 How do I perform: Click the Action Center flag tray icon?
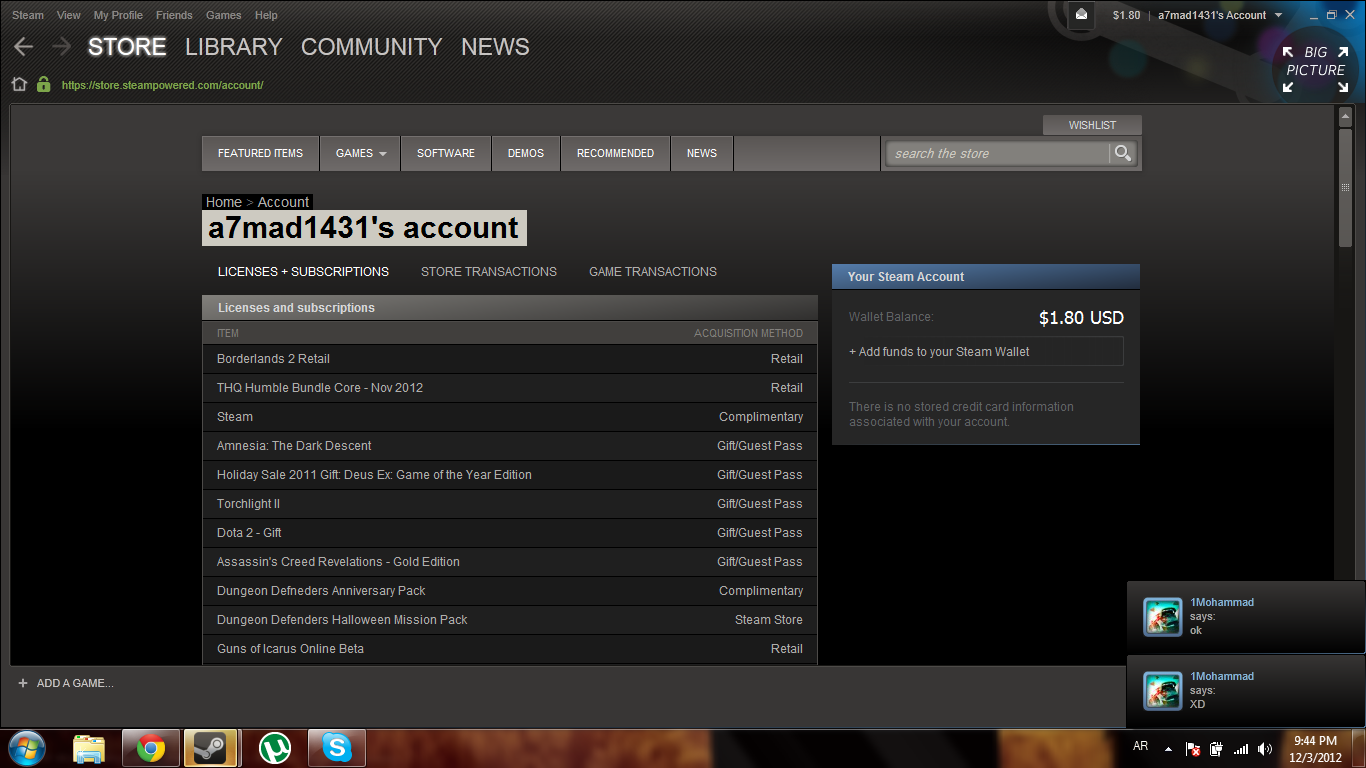(x=1193, y=749)
